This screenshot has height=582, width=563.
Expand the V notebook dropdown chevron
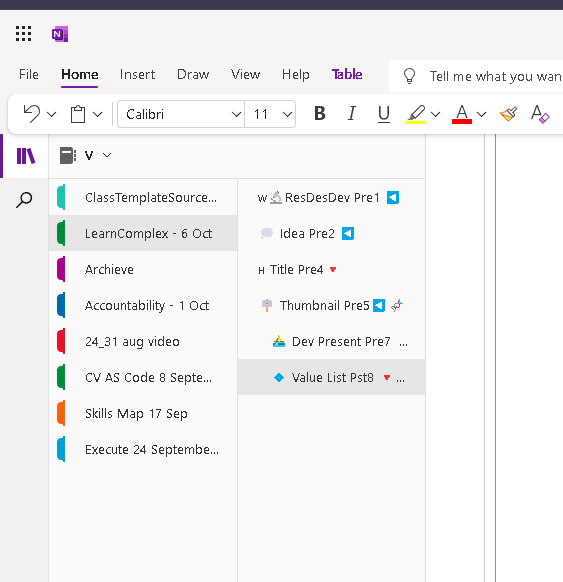click(107, 155)
